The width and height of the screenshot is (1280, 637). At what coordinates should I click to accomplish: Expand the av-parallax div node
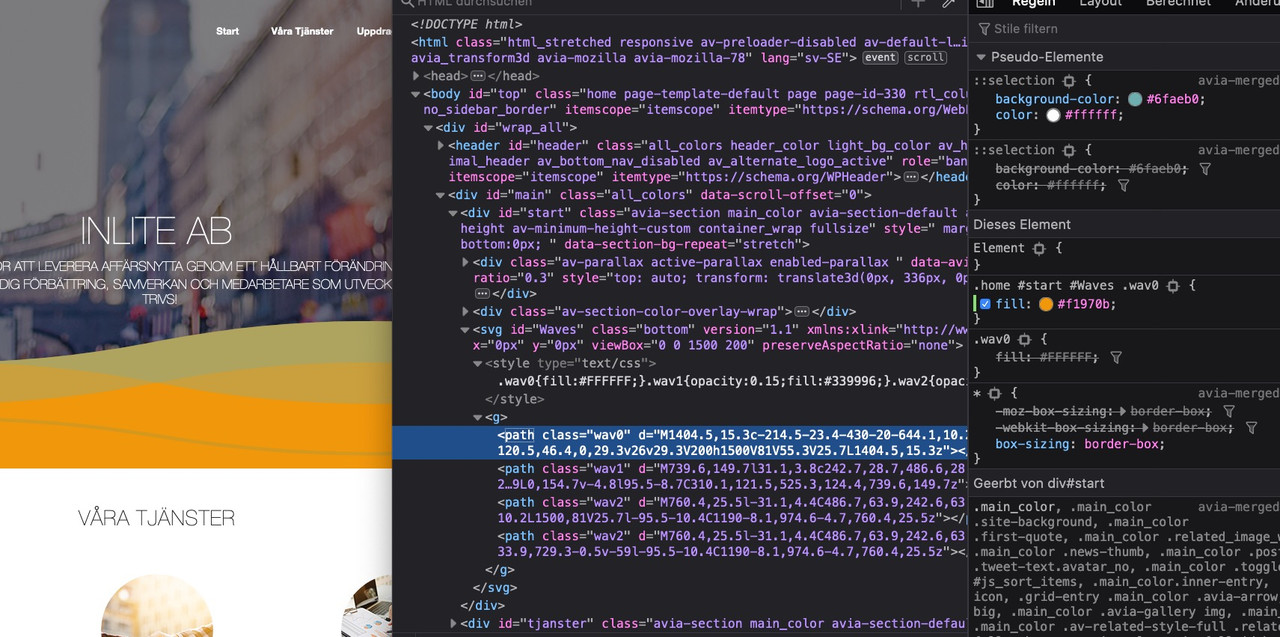(x=465, y=262)
